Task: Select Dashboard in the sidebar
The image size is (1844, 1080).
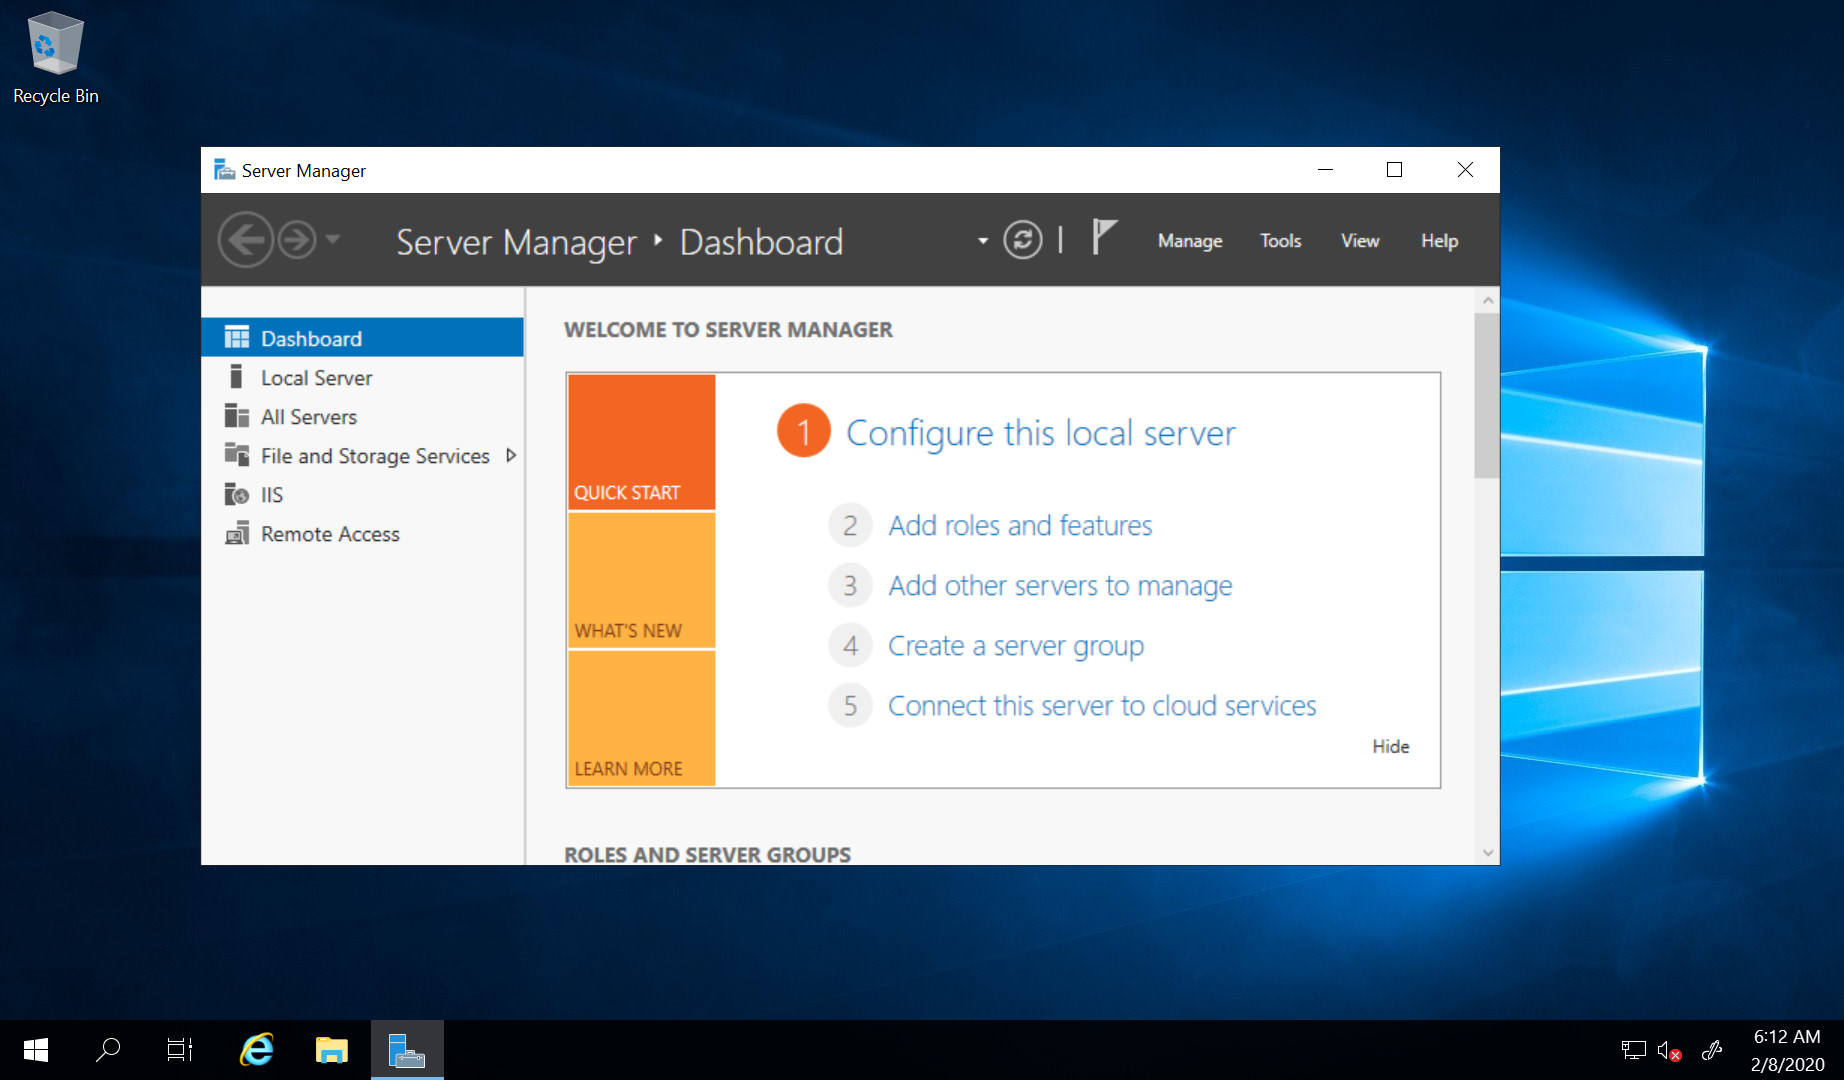Action: pos(362,338)
